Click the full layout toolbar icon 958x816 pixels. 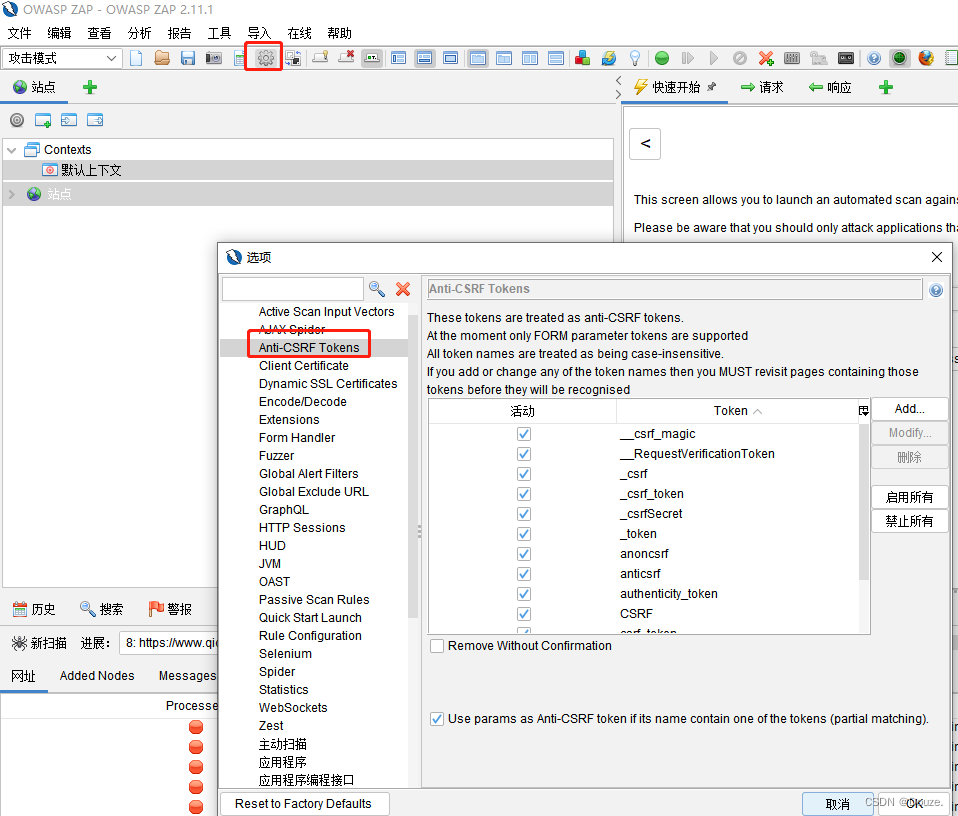450,58
